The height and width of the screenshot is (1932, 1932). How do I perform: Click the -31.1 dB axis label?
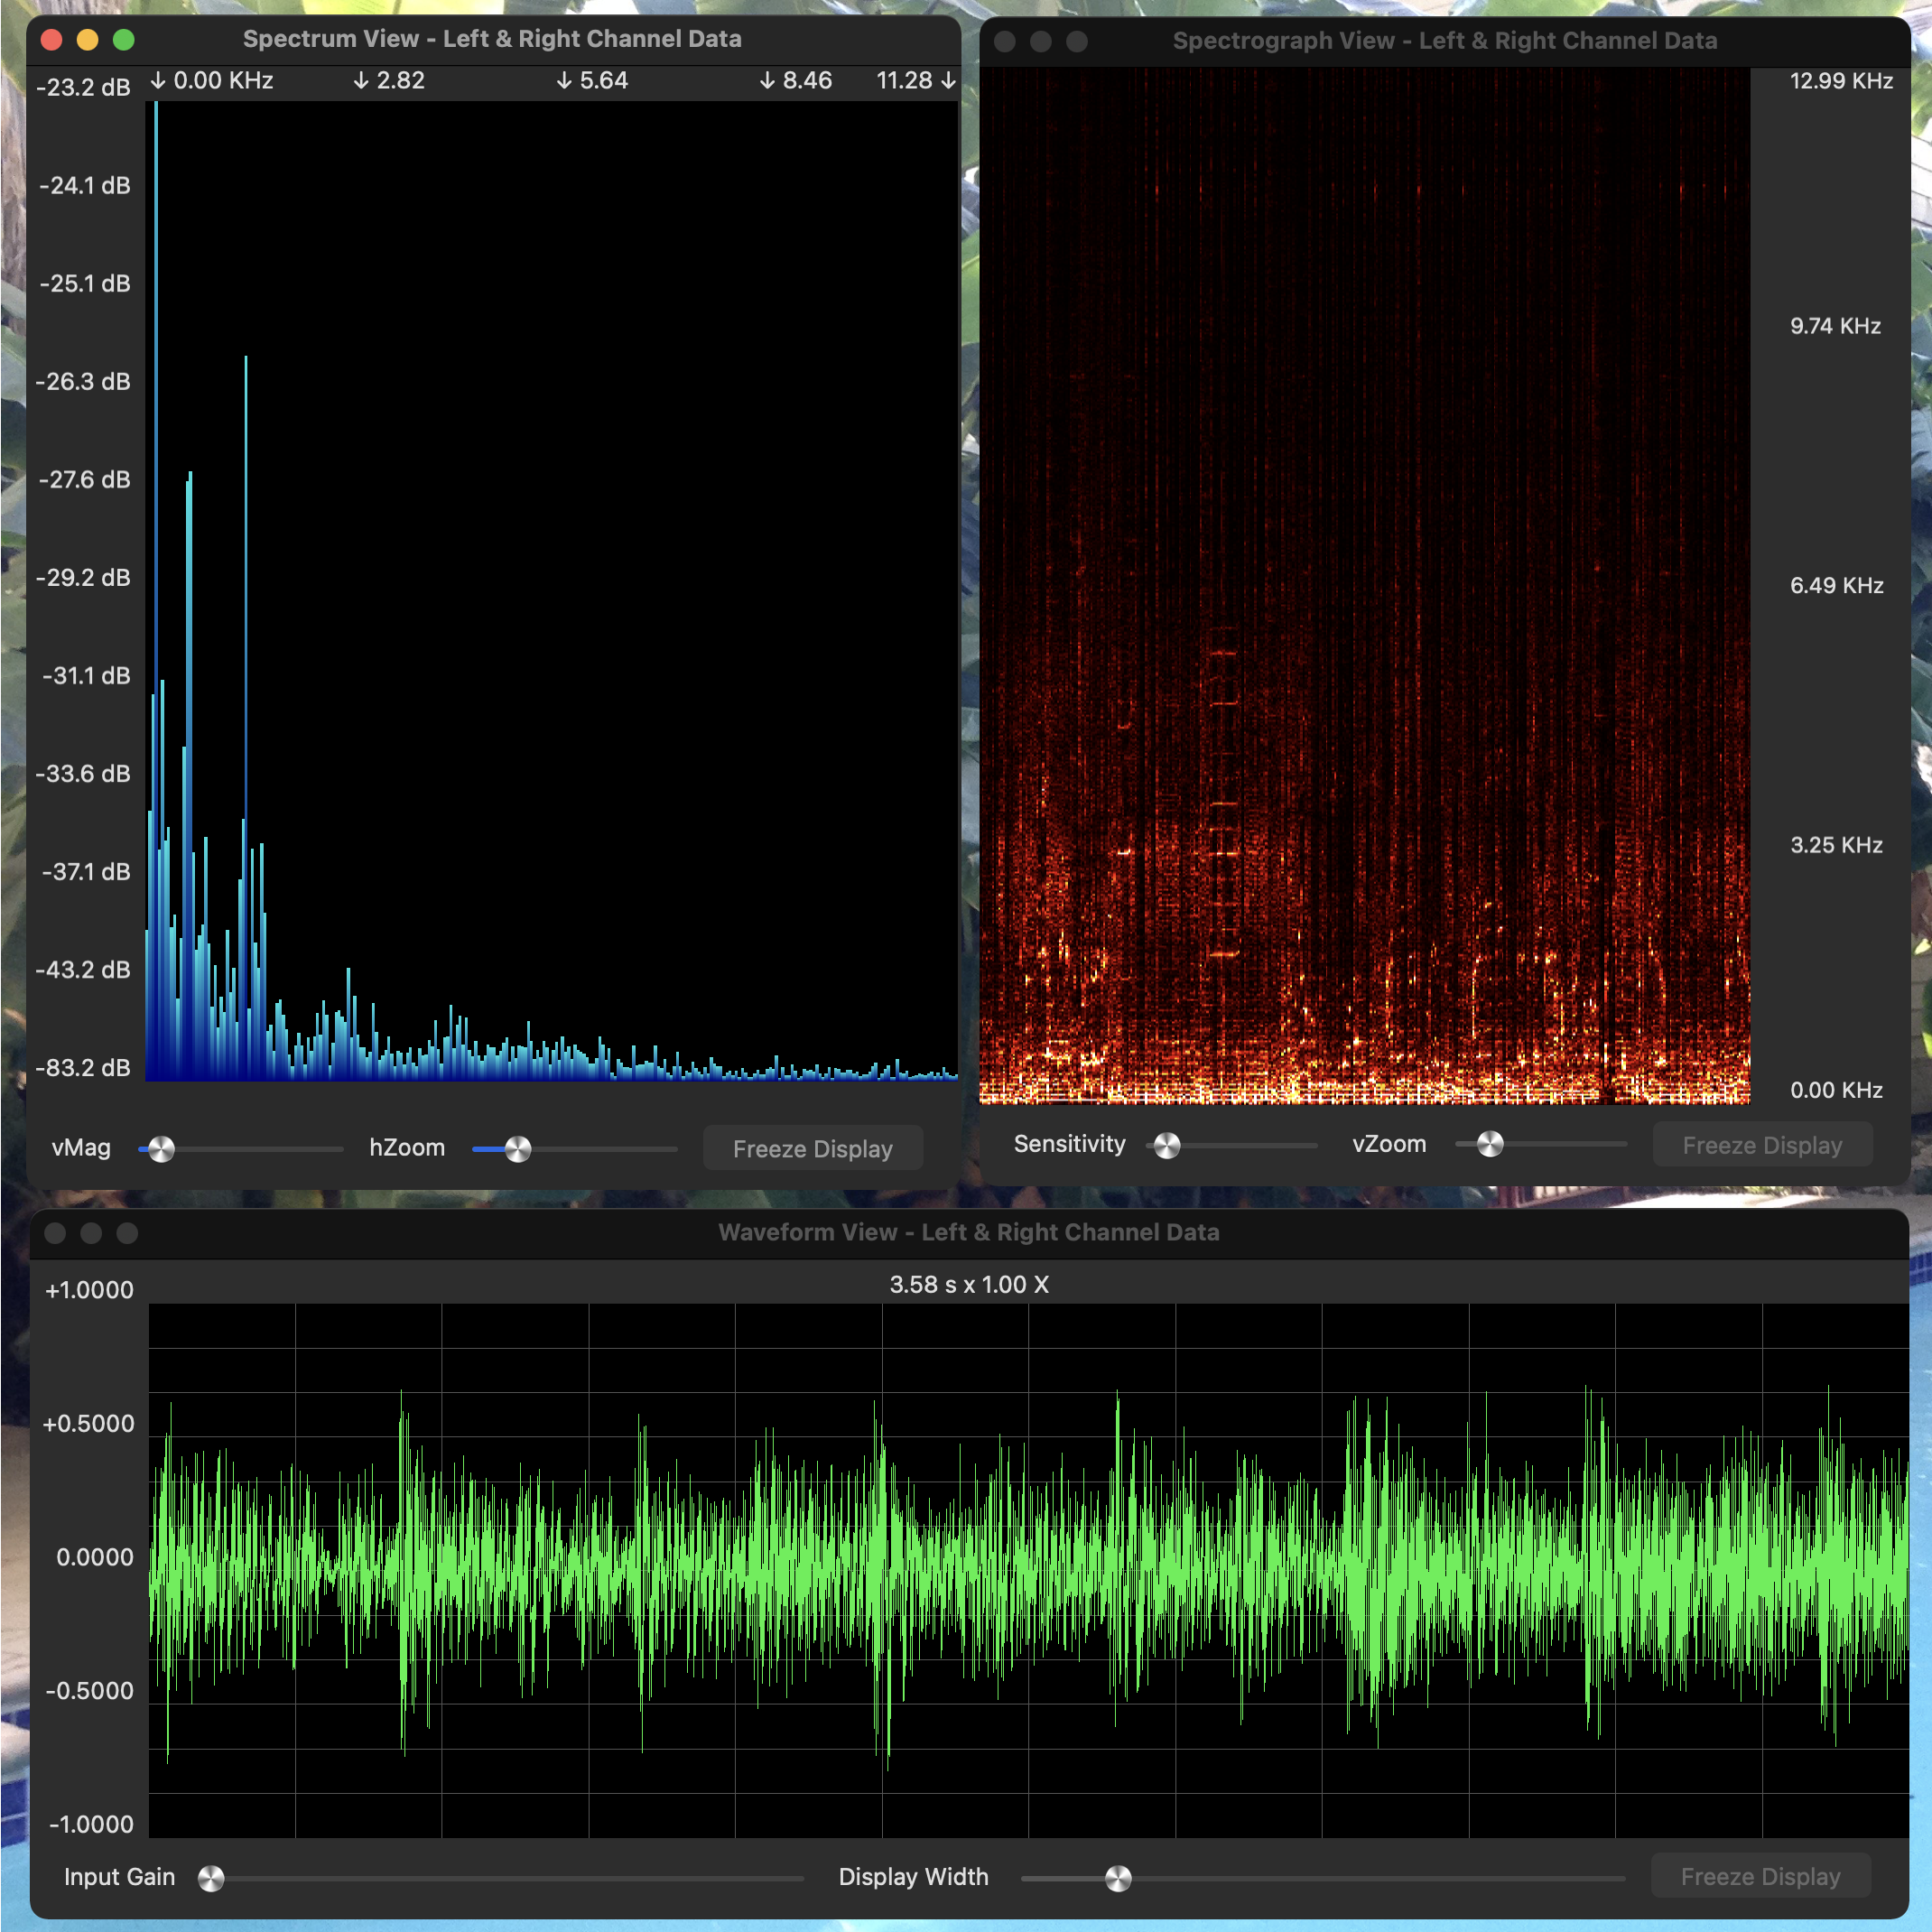tap(87, 675)
